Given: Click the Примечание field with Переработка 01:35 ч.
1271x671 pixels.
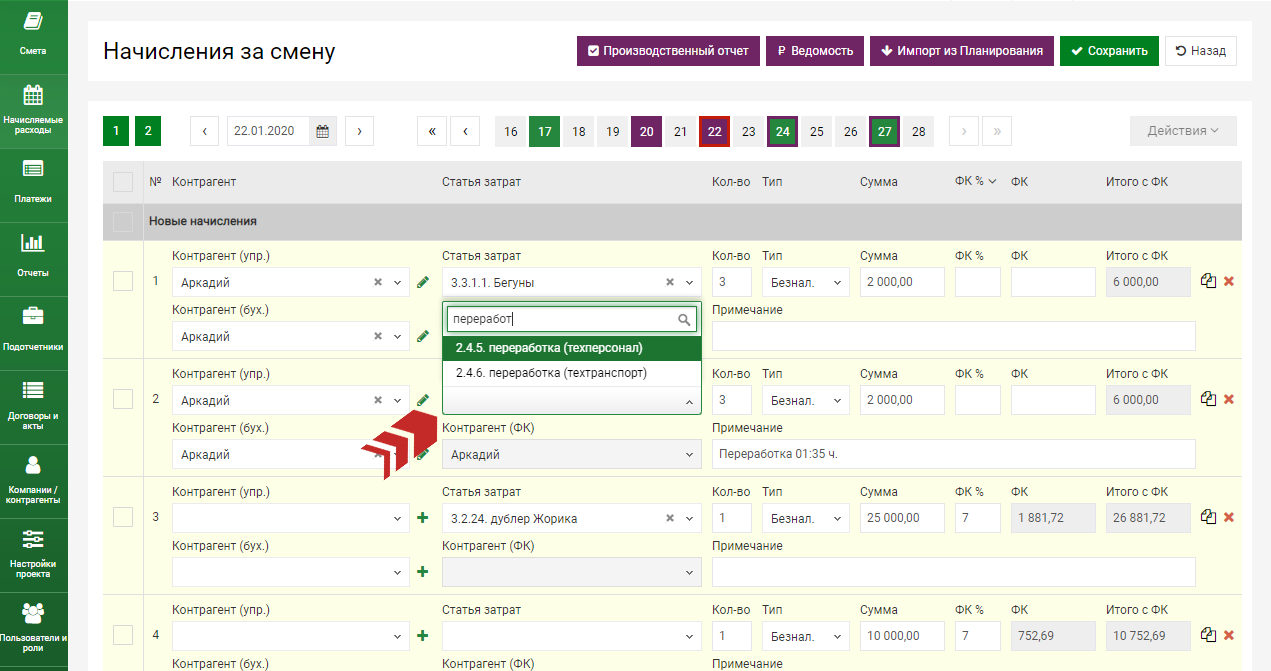Looking at the screenshot, I should tap(954, 455).
